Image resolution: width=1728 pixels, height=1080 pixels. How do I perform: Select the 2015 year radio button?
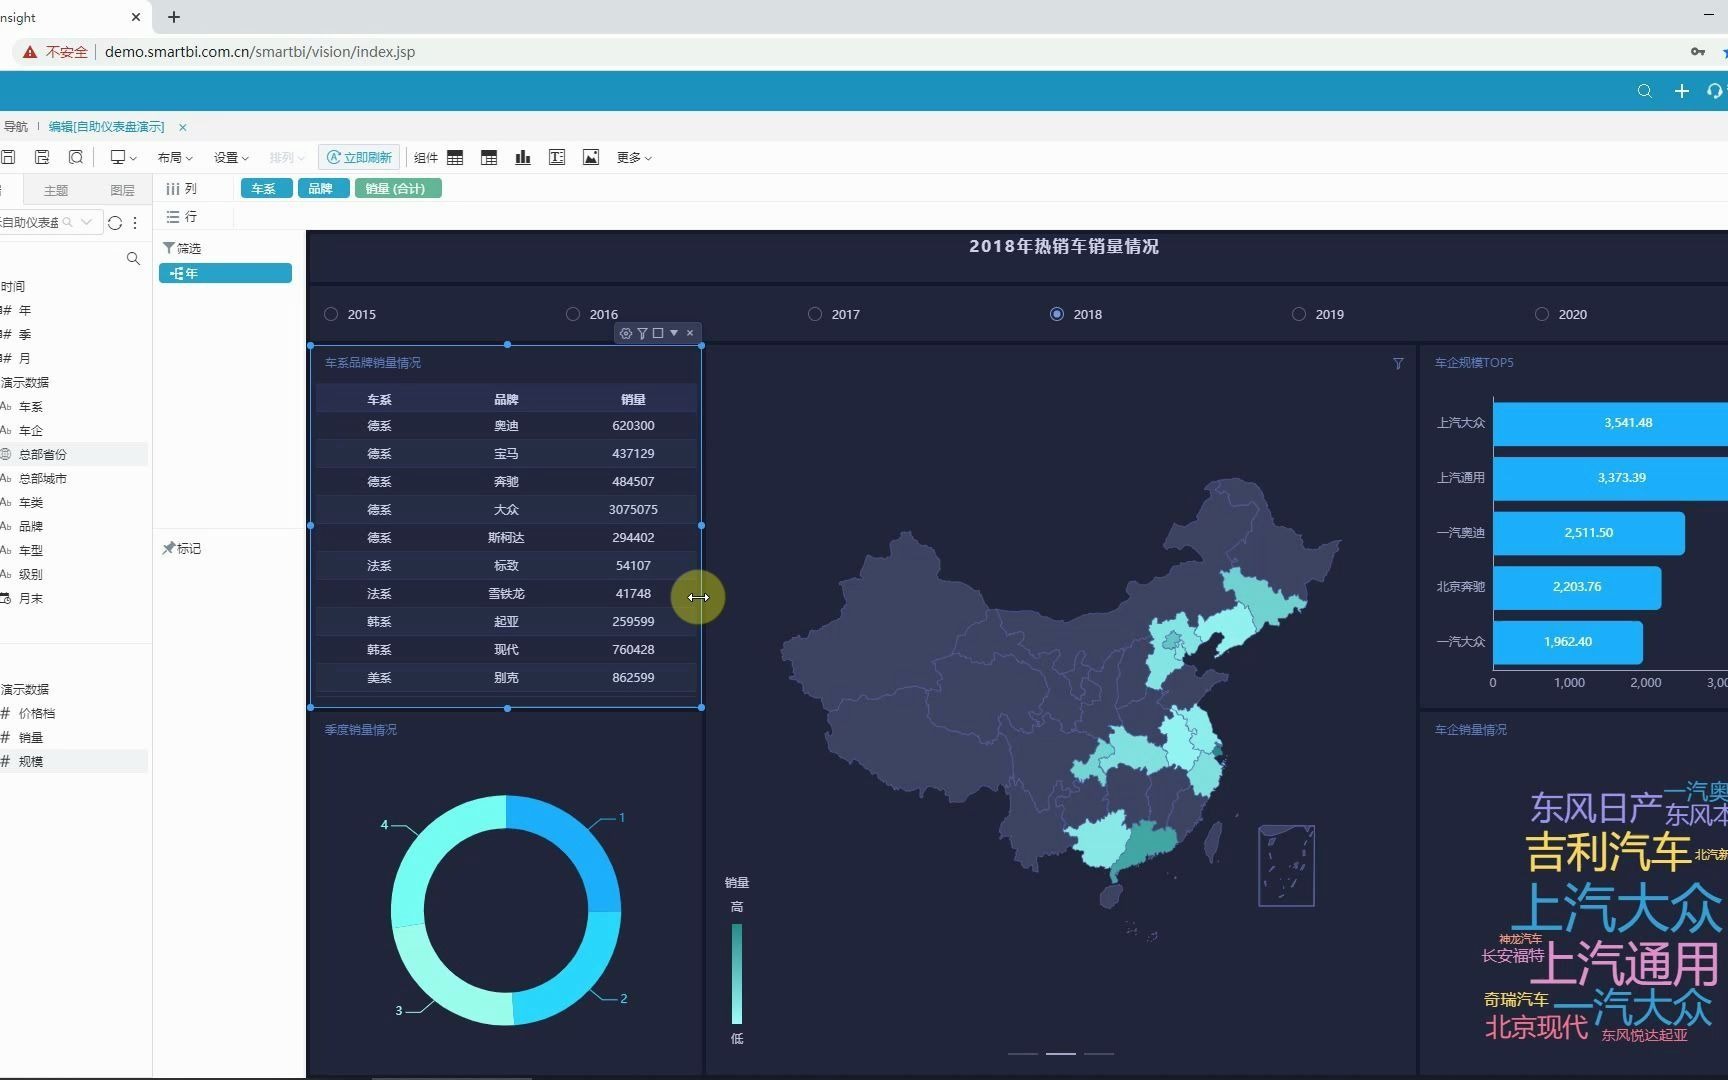[330, 314]
